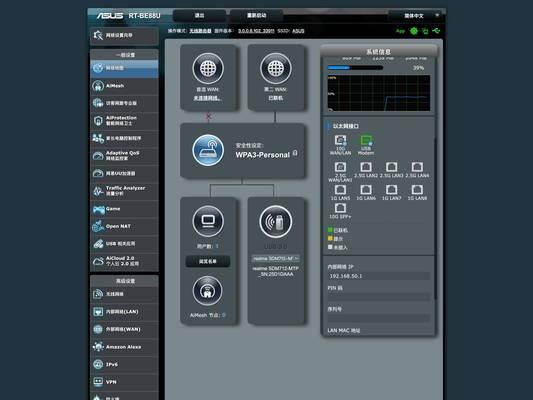
Task: Open the guest network sidebar entry
Action: (x=124, y=103)
